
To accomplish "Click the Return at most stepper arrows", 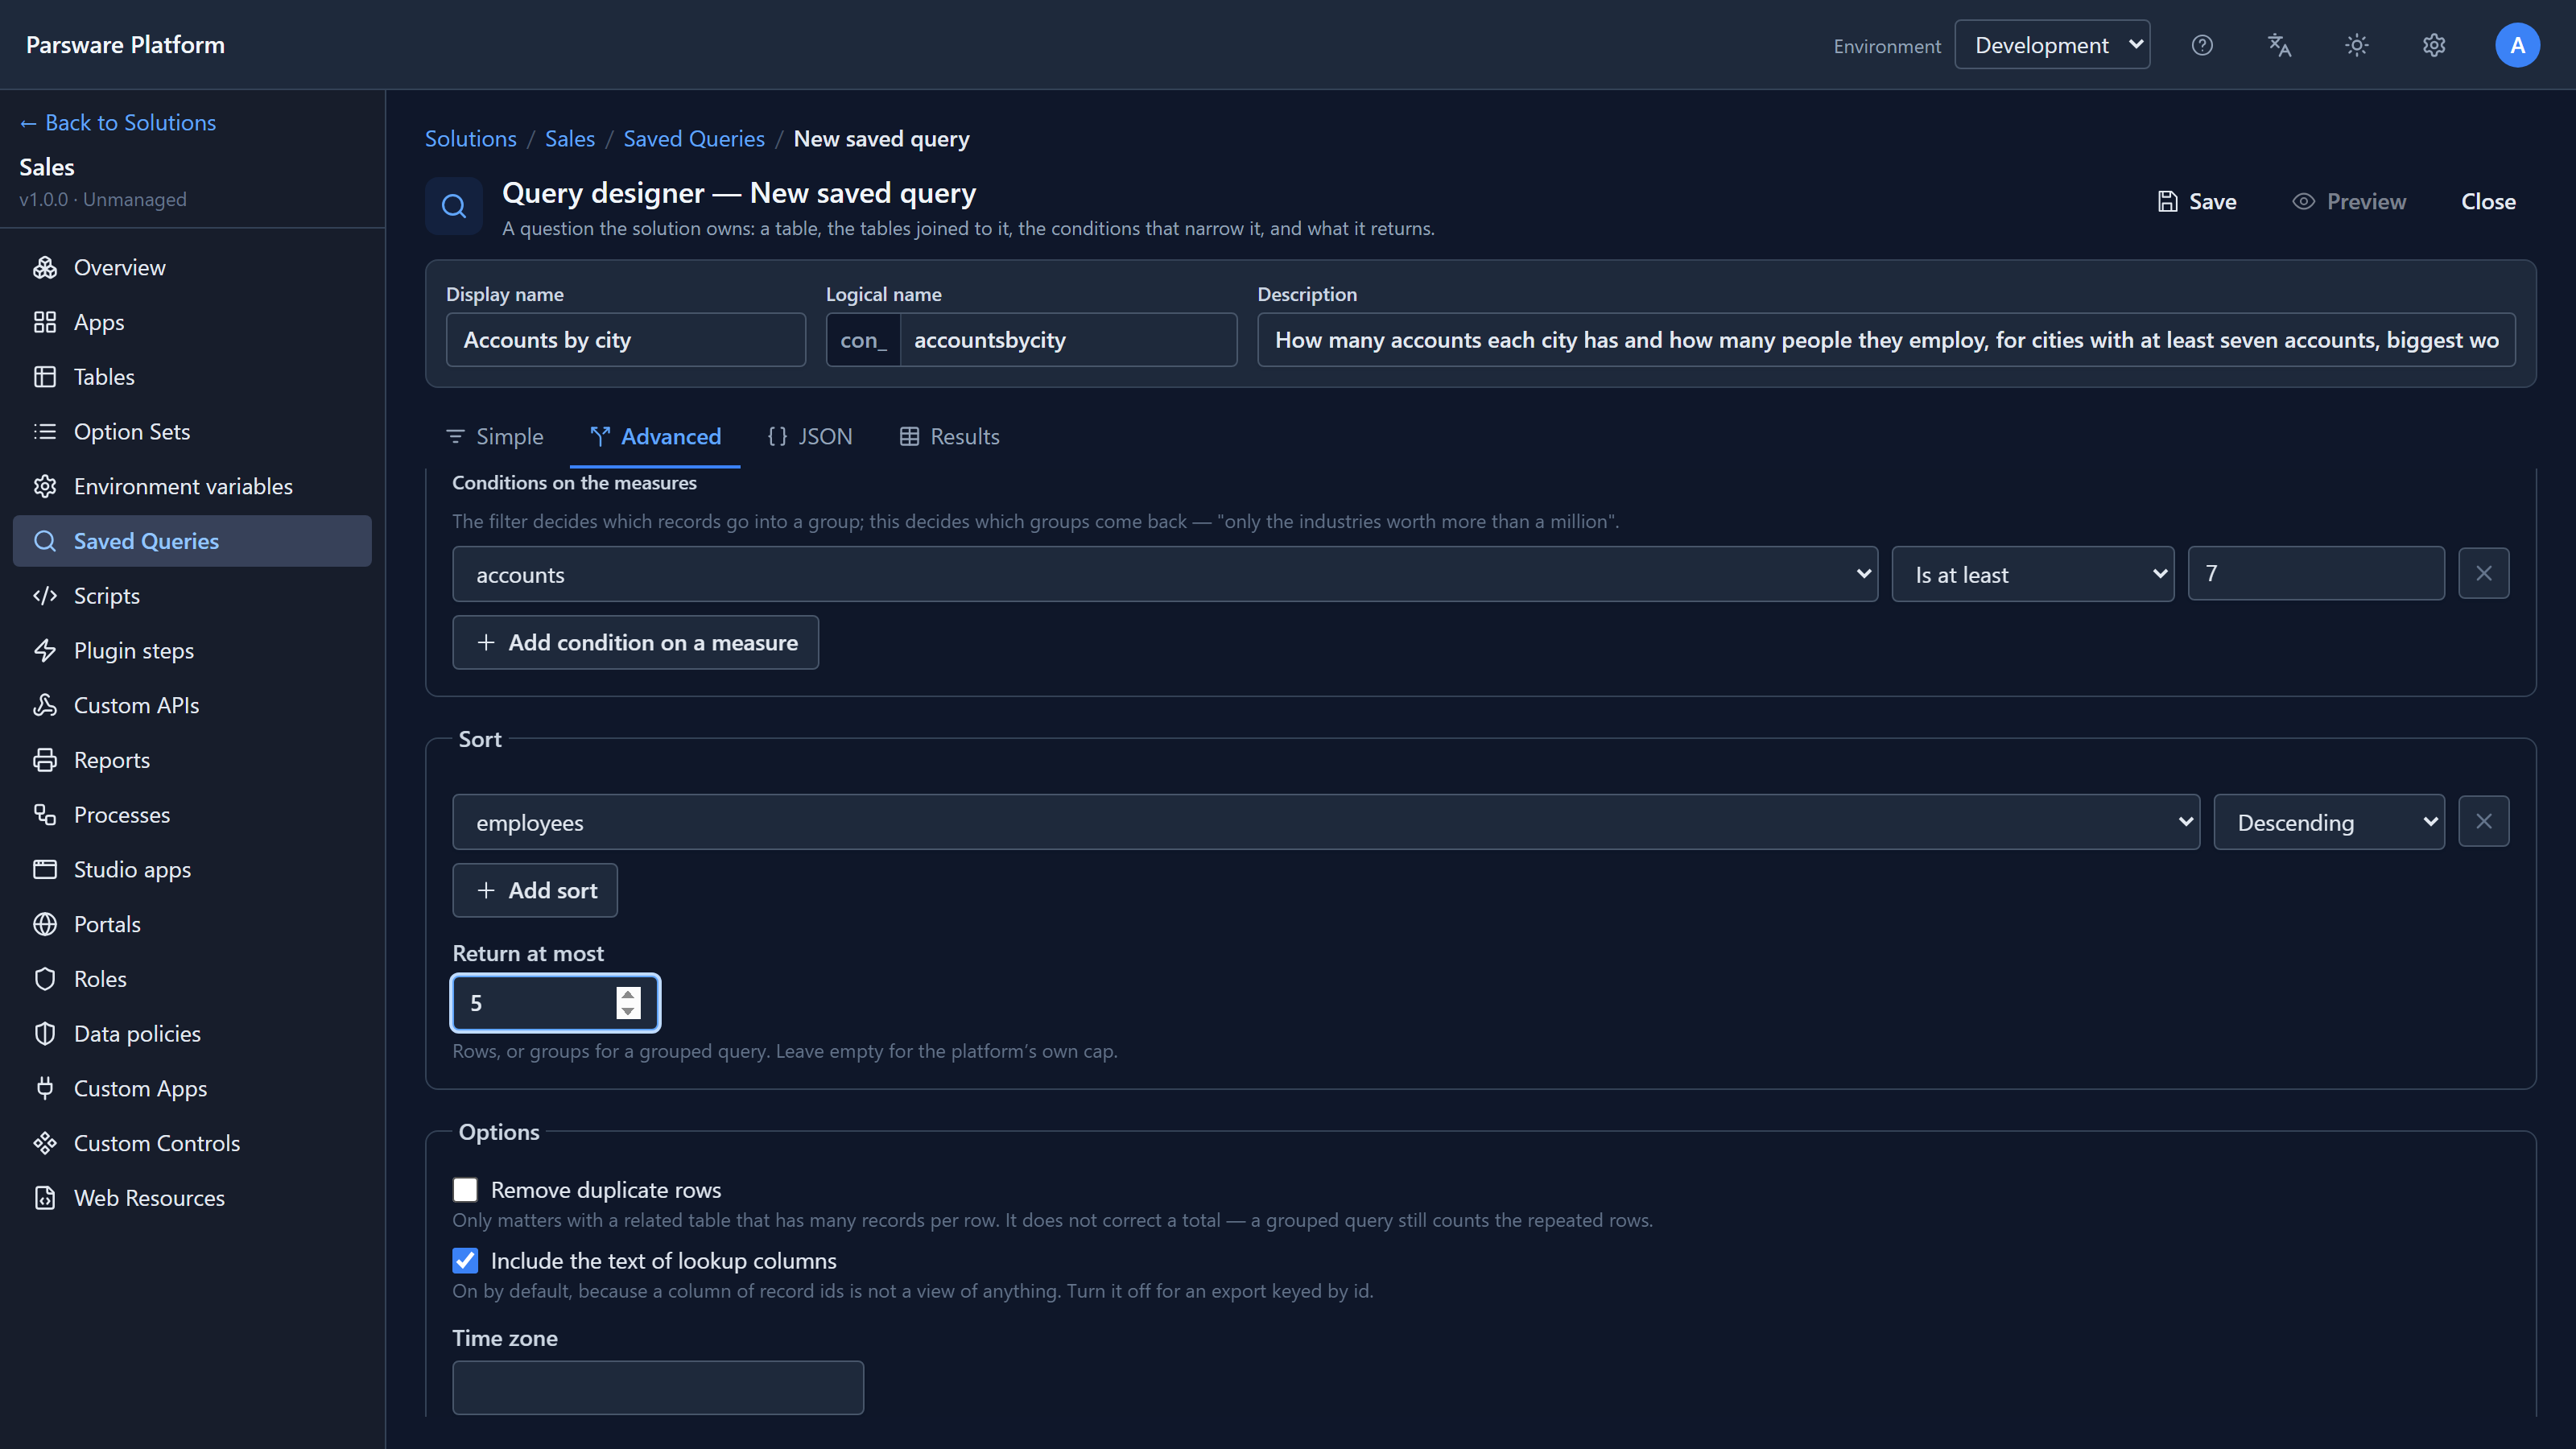I will (x=628, y=1003).
